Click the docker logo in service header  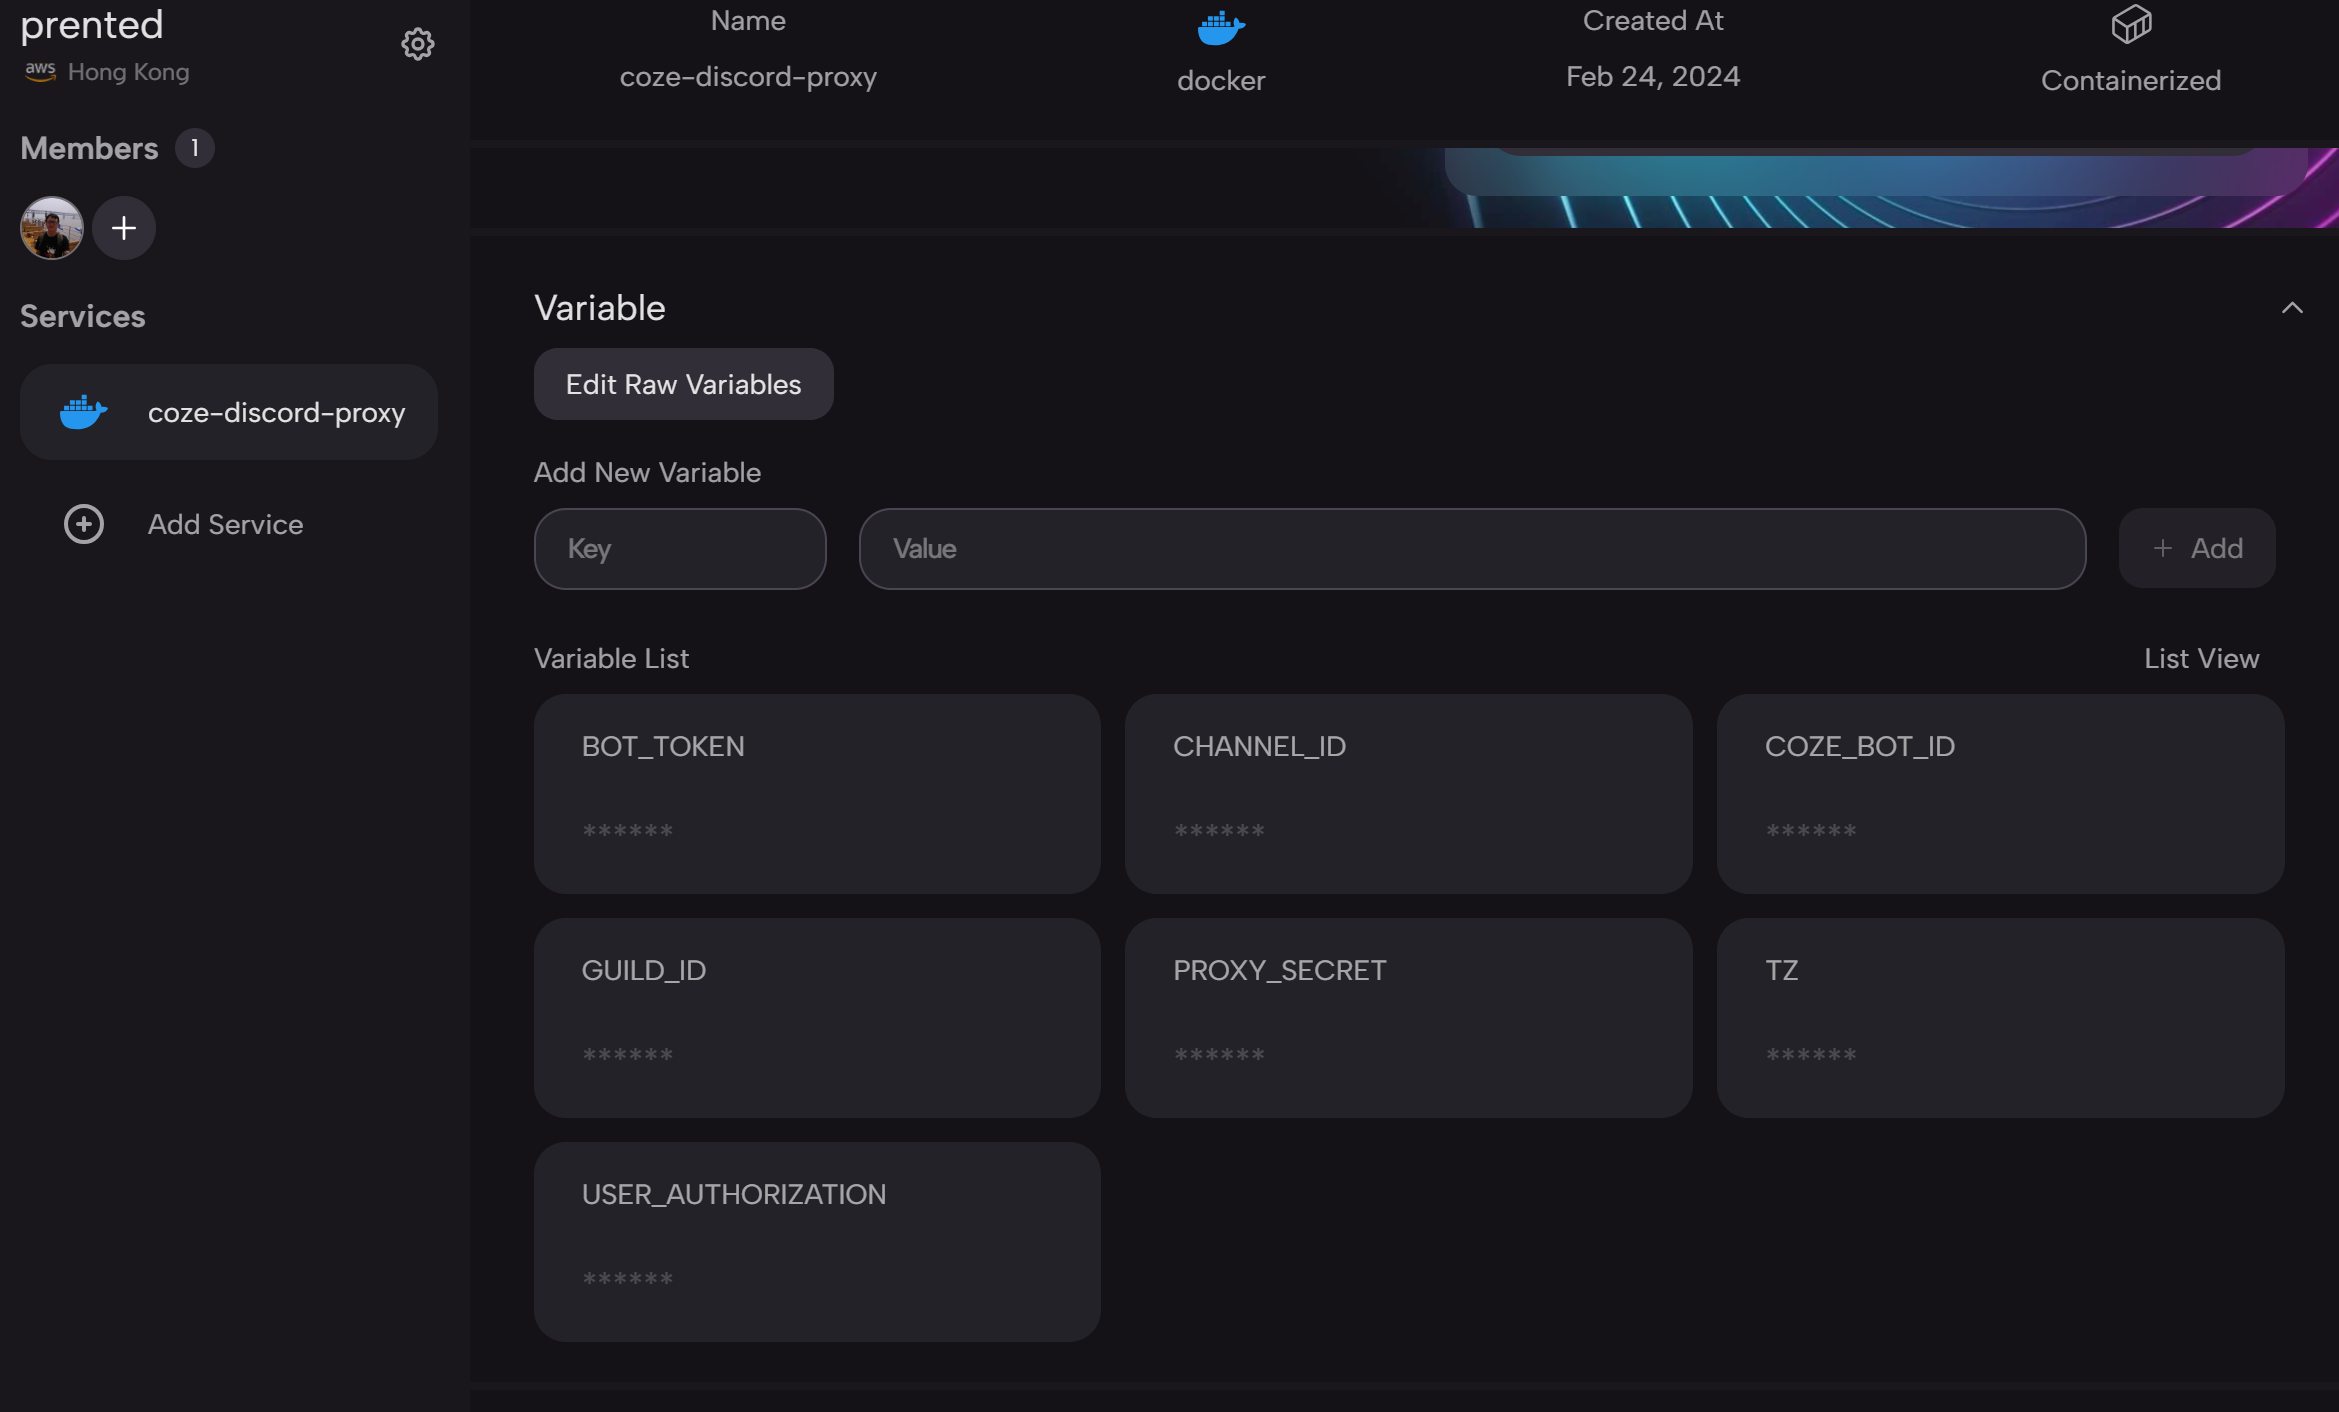[1220, 28]
